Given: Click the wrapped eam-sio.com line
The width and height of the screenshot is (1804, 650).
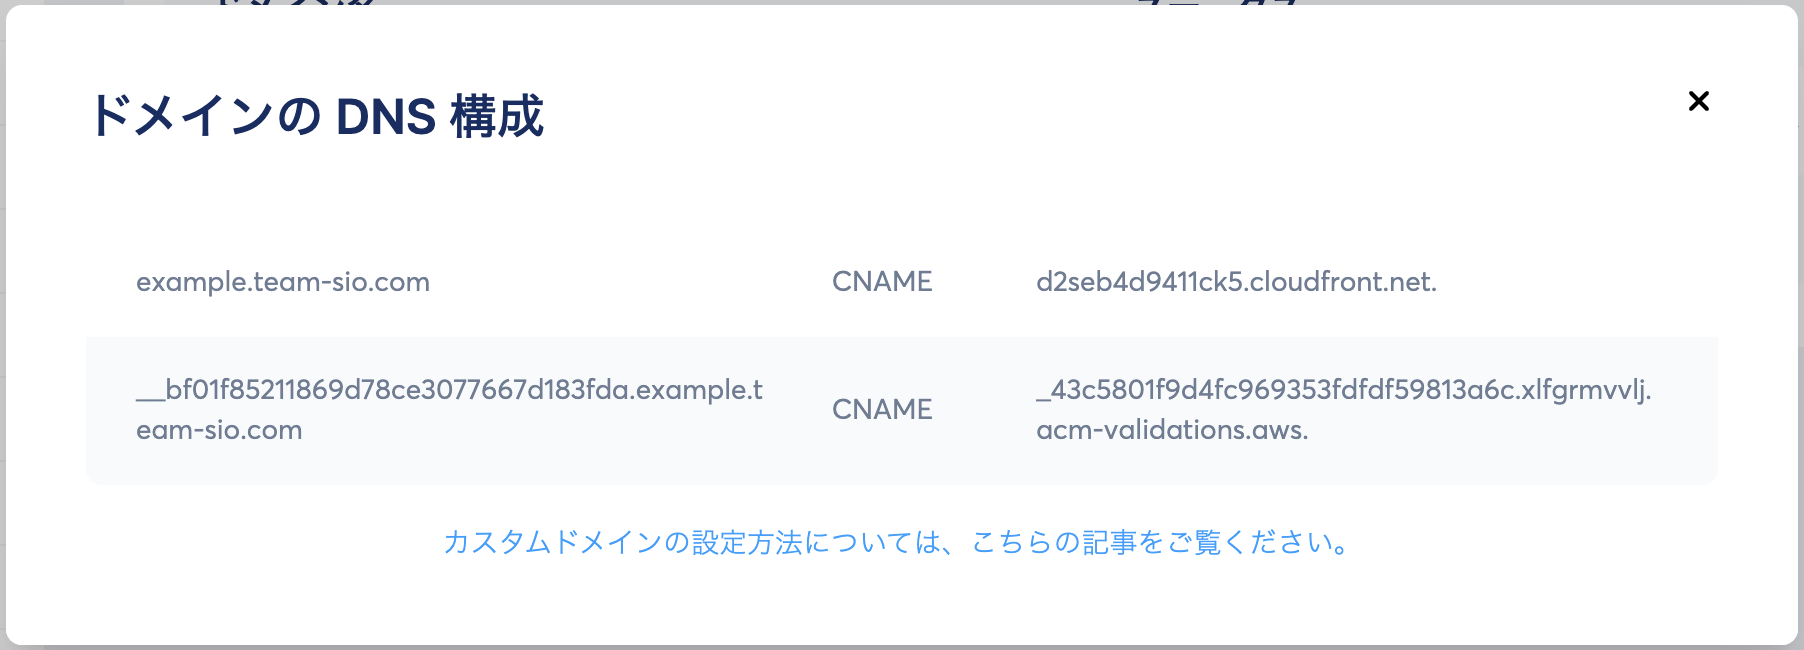Looking at the screenshot, I should pos(219,430).
